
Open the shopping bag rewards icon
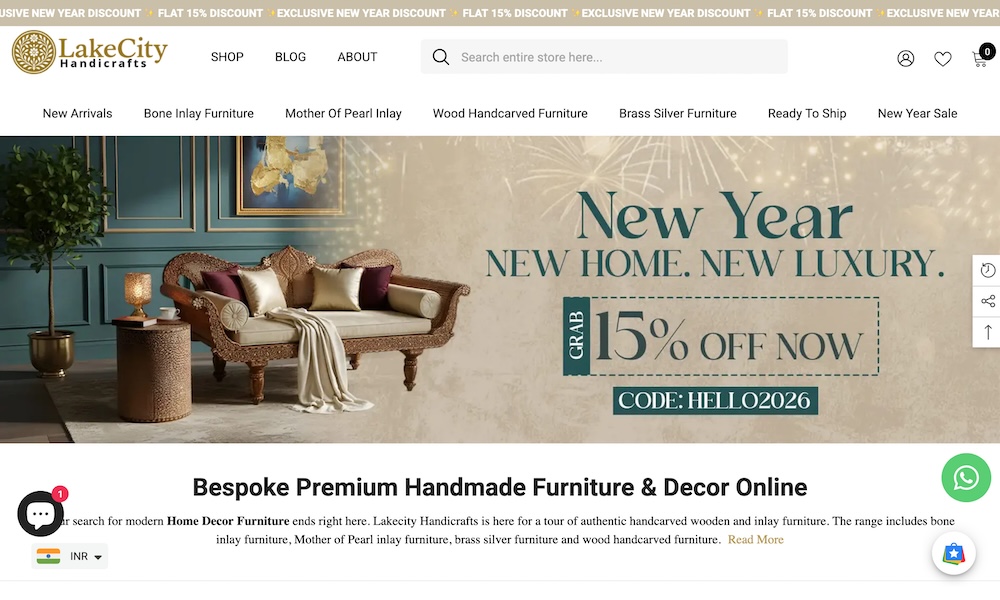point(953,553)
